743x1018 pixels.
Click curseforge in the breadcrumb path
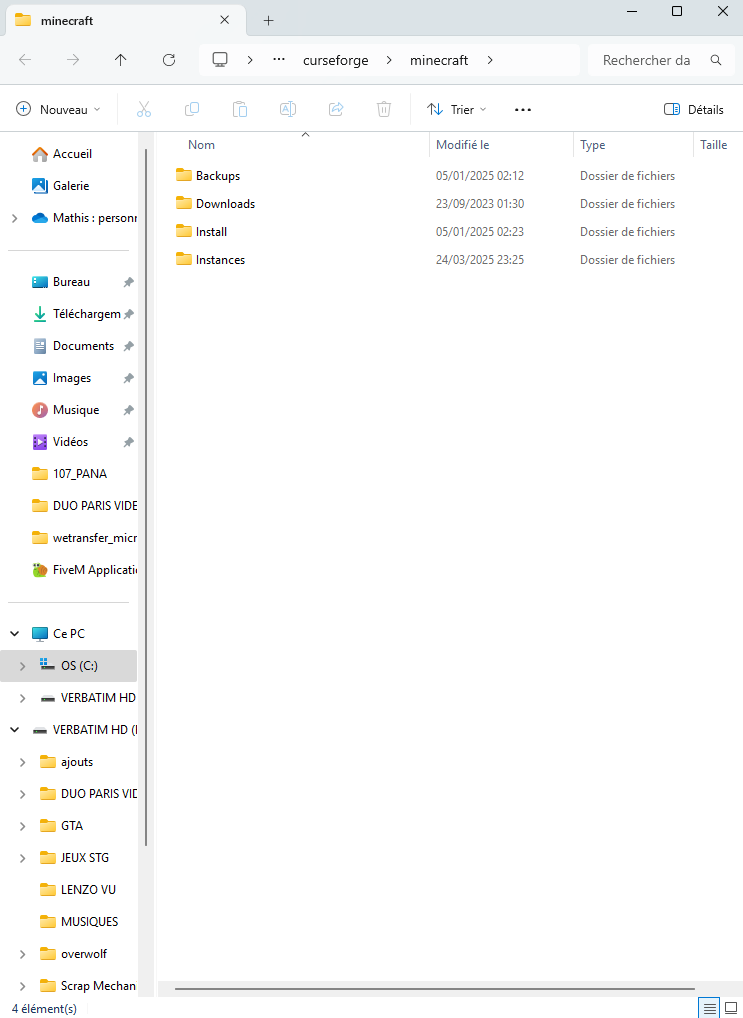pyautogui.click(x=336, y=60)
